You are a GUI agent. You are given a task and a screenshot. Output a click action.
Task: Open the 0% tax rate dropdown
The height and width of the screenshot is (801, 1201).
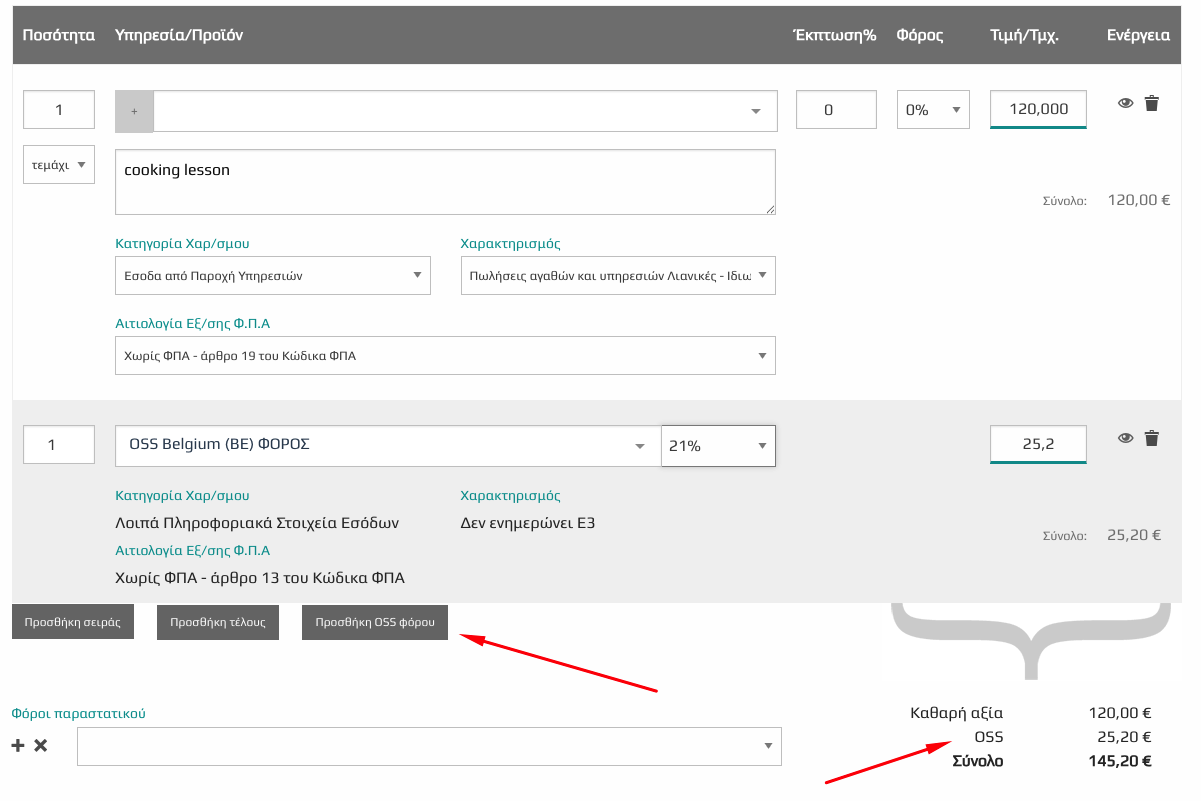tap(933, 110)
